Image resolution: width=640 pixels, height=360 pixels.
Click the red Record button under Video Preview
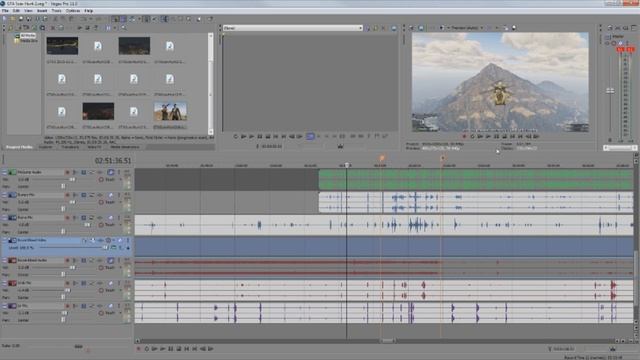click(464, 136)
